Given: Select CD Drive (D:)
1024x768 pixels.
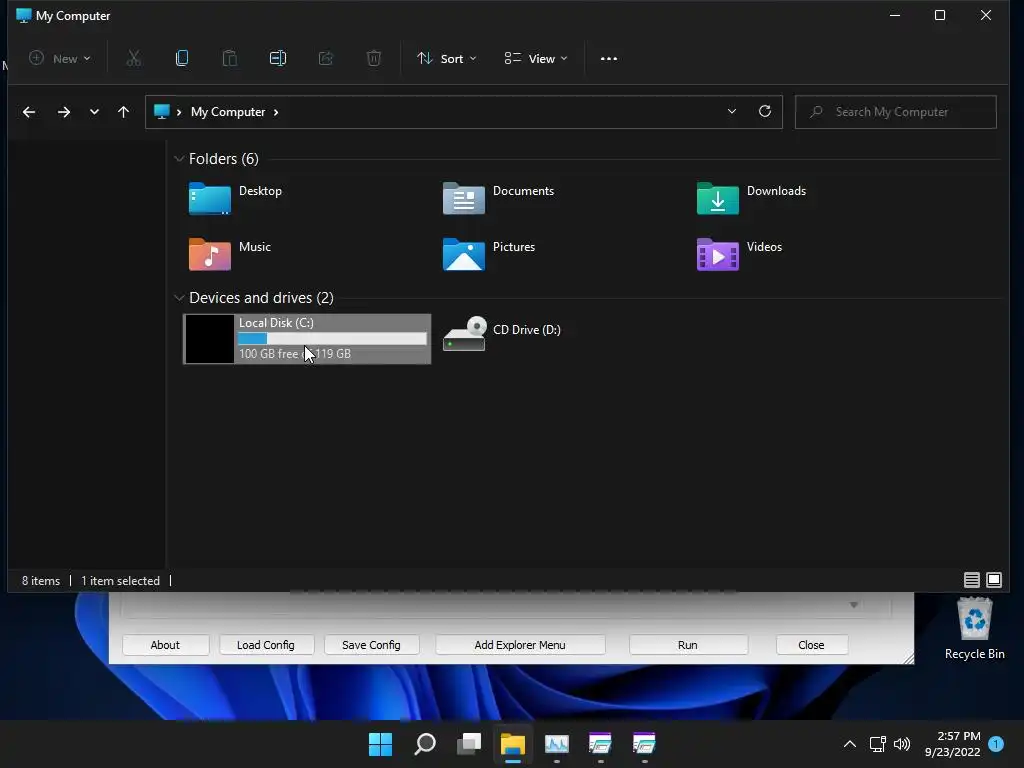Looking at the screenshot, I should (502, 334).
